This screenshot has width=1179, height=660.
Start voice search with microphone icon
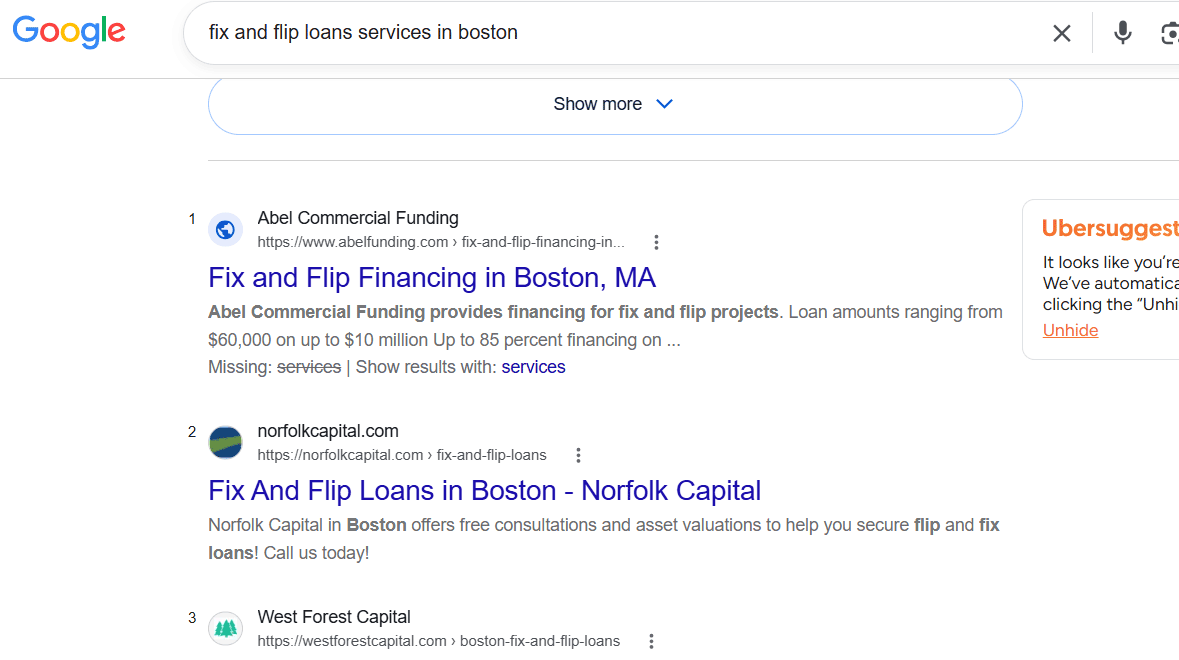coord(1122,33)
